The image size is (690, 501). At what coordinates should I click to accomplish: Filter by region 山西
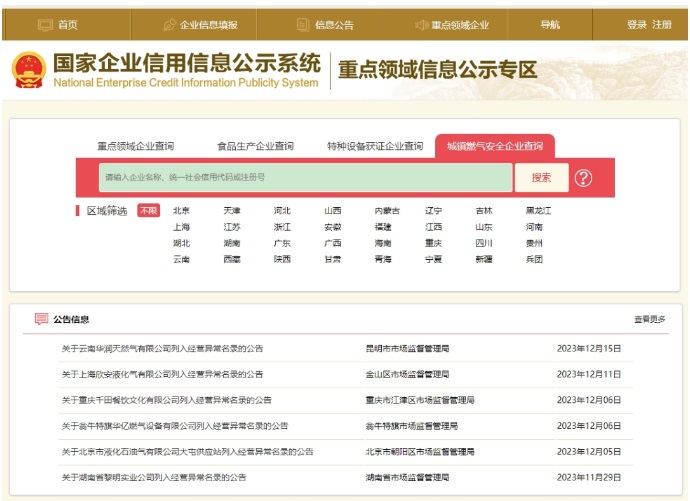[333, 211]
